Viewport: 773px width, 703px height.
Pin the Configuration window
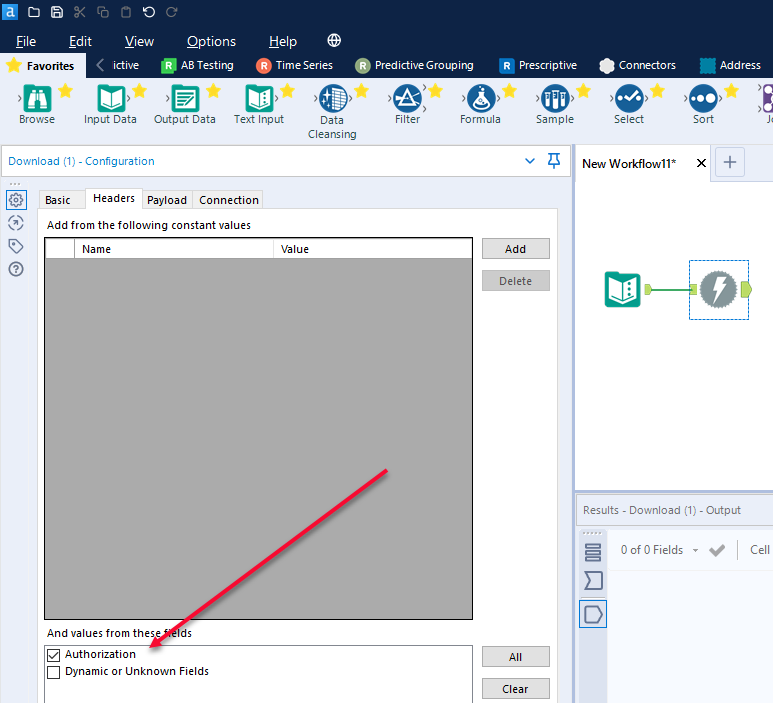[x=554, y=161]
